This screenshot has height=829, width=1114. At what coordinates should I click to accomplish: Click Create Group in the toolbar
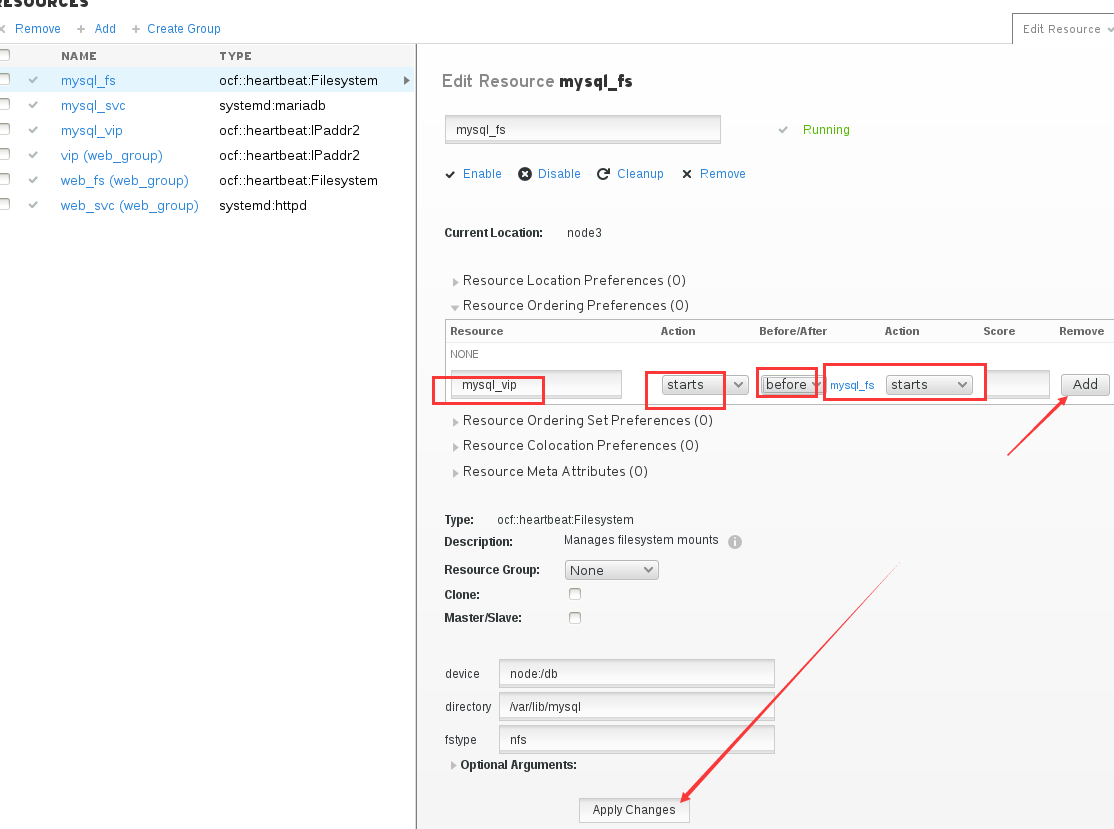[184, 29]
